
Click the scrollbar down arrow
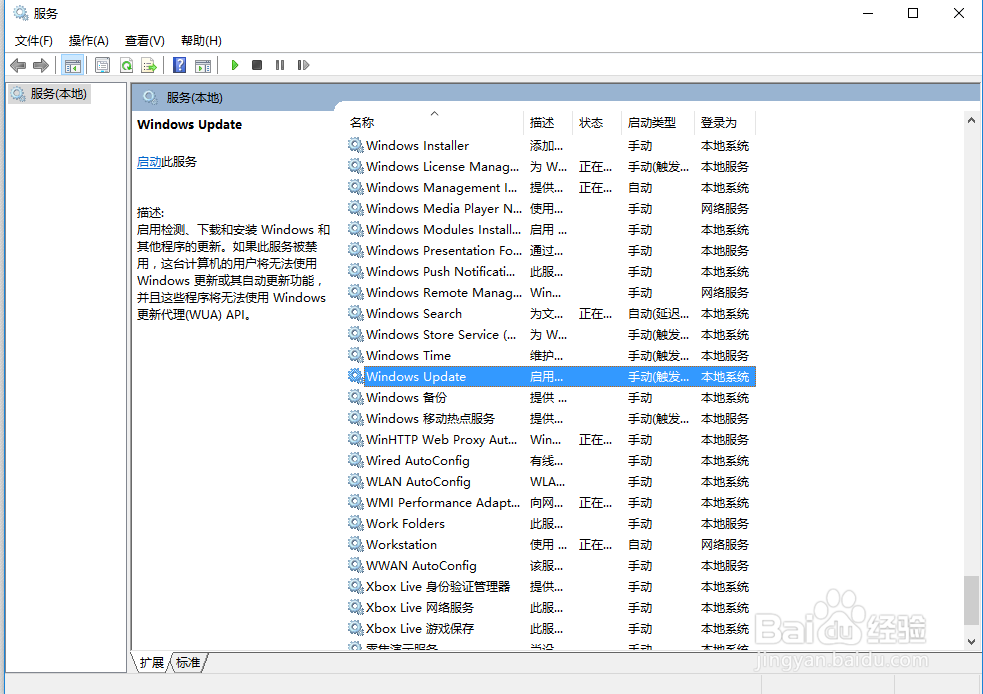pos(971,641)
